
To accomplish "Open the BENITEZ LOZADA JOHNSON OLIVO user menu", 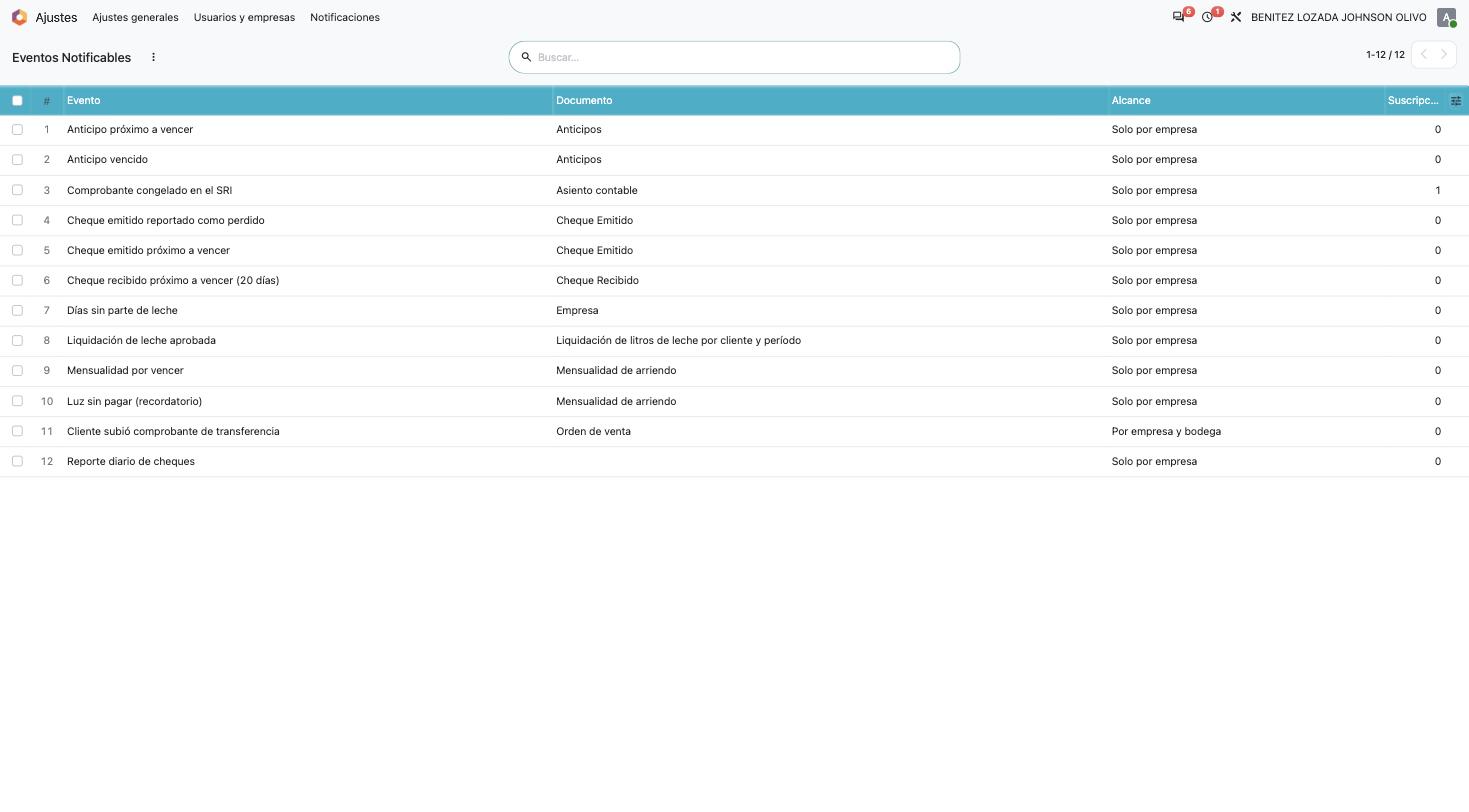I will point(1339,17).
